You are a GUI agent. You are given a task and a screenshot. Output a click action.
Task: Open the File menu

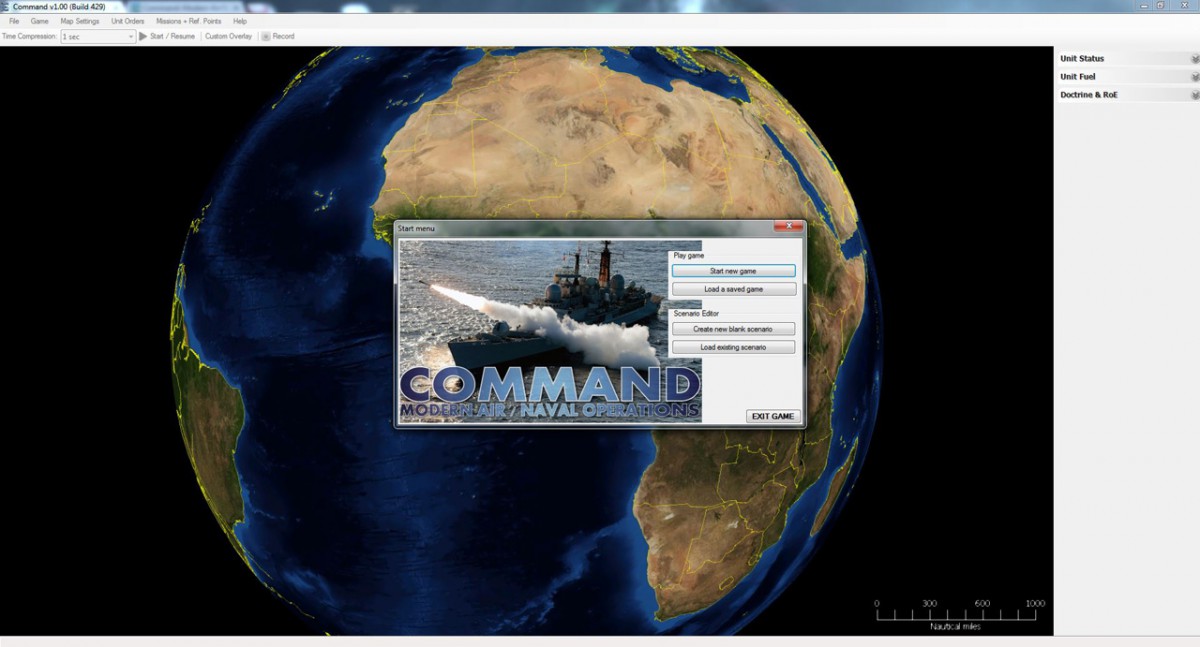tap(12, 20)
